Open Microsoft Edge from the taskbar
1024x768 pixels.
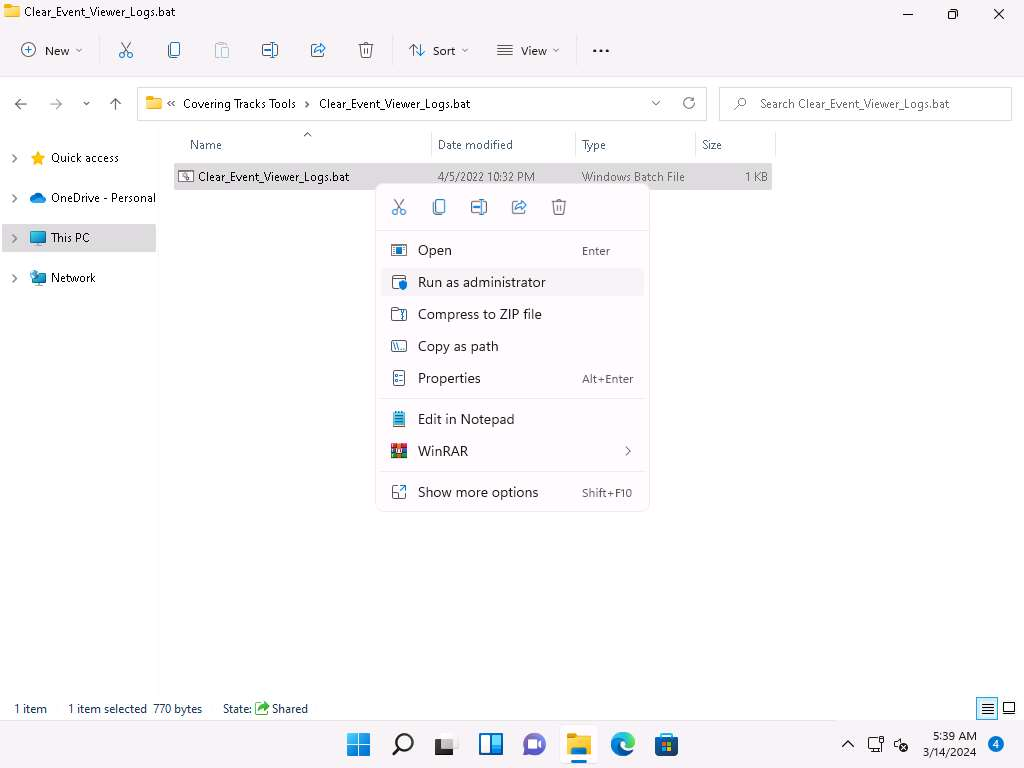coord(623,744)
